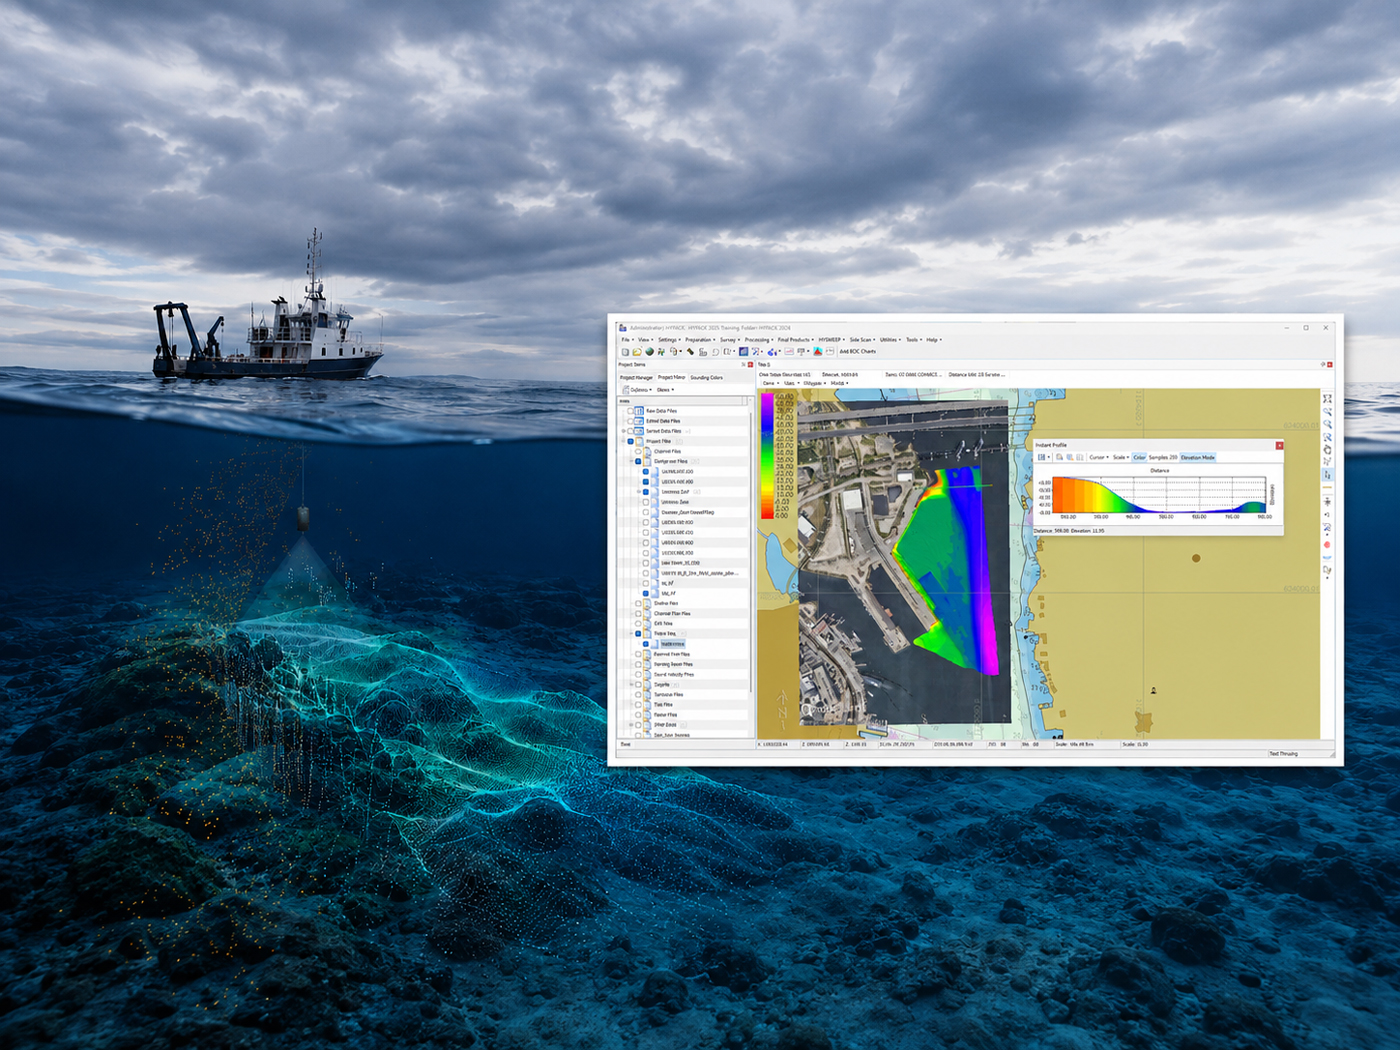Uncheck the Project Files checkbox
The height and width of the screenshot is (1050, 1400).
tap(631, 441)
